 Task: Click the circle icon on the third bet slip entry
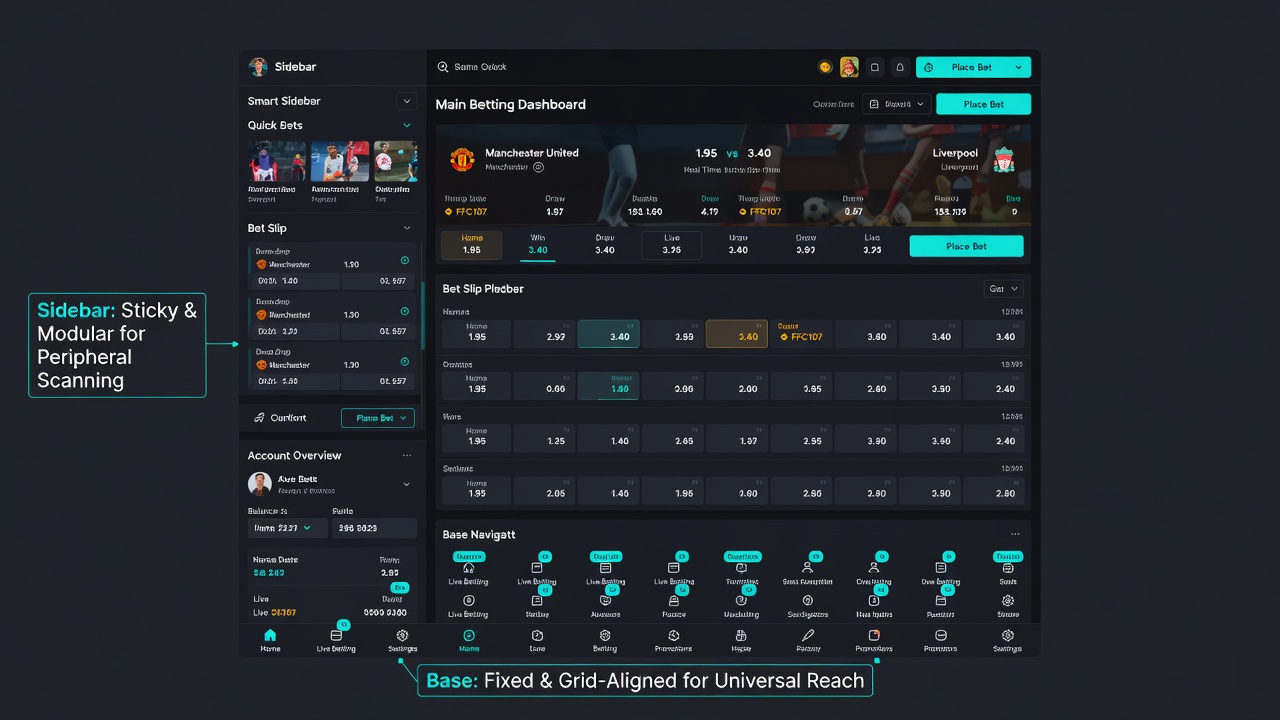tap(405, 361)
